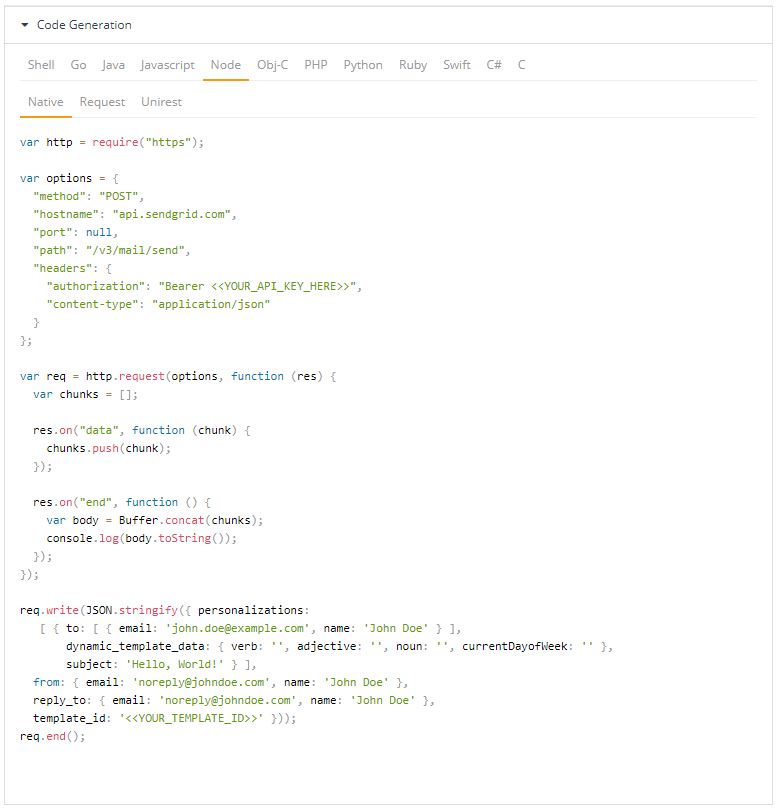Image resolution: width=778 pixels, height=811 pixels.
Task: Click the dynamic_template_data line
Action: [339, 647]
